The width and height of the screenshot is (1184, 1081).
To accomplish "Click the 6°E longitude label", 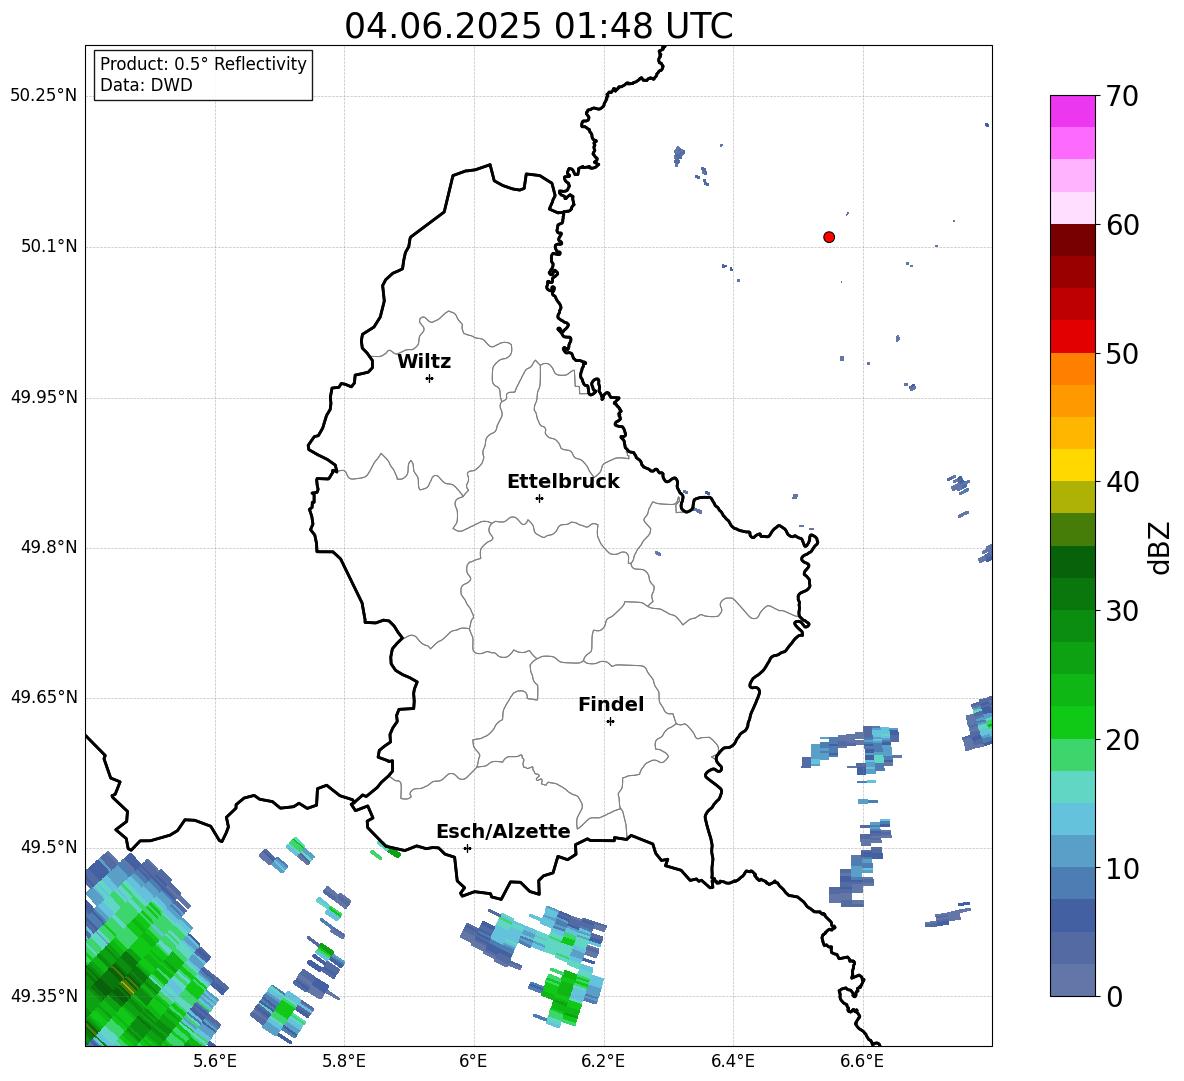I will (x=473, y=1061).
